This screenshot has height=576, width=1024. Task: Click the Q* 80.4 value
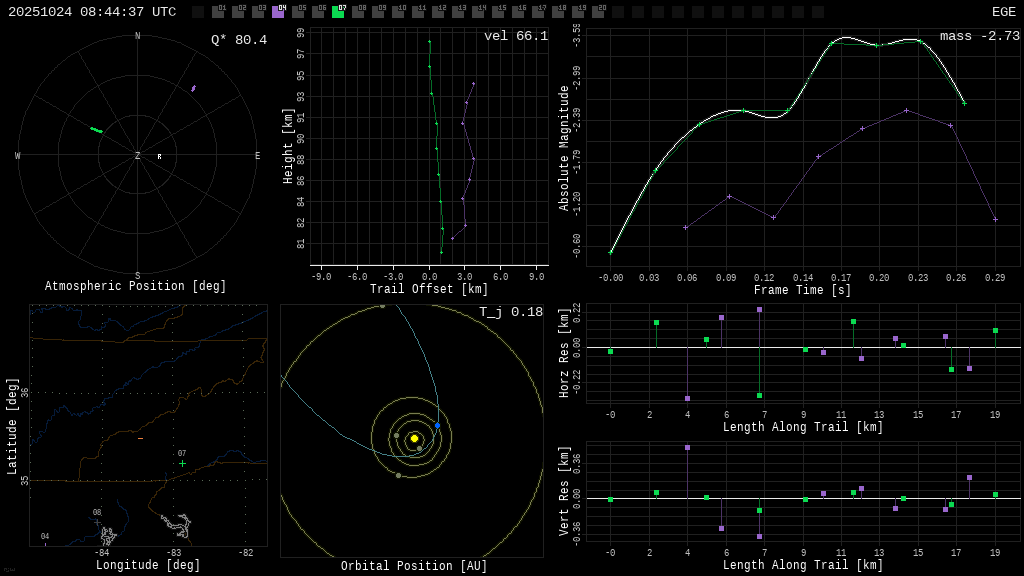[x=238, y=40]
